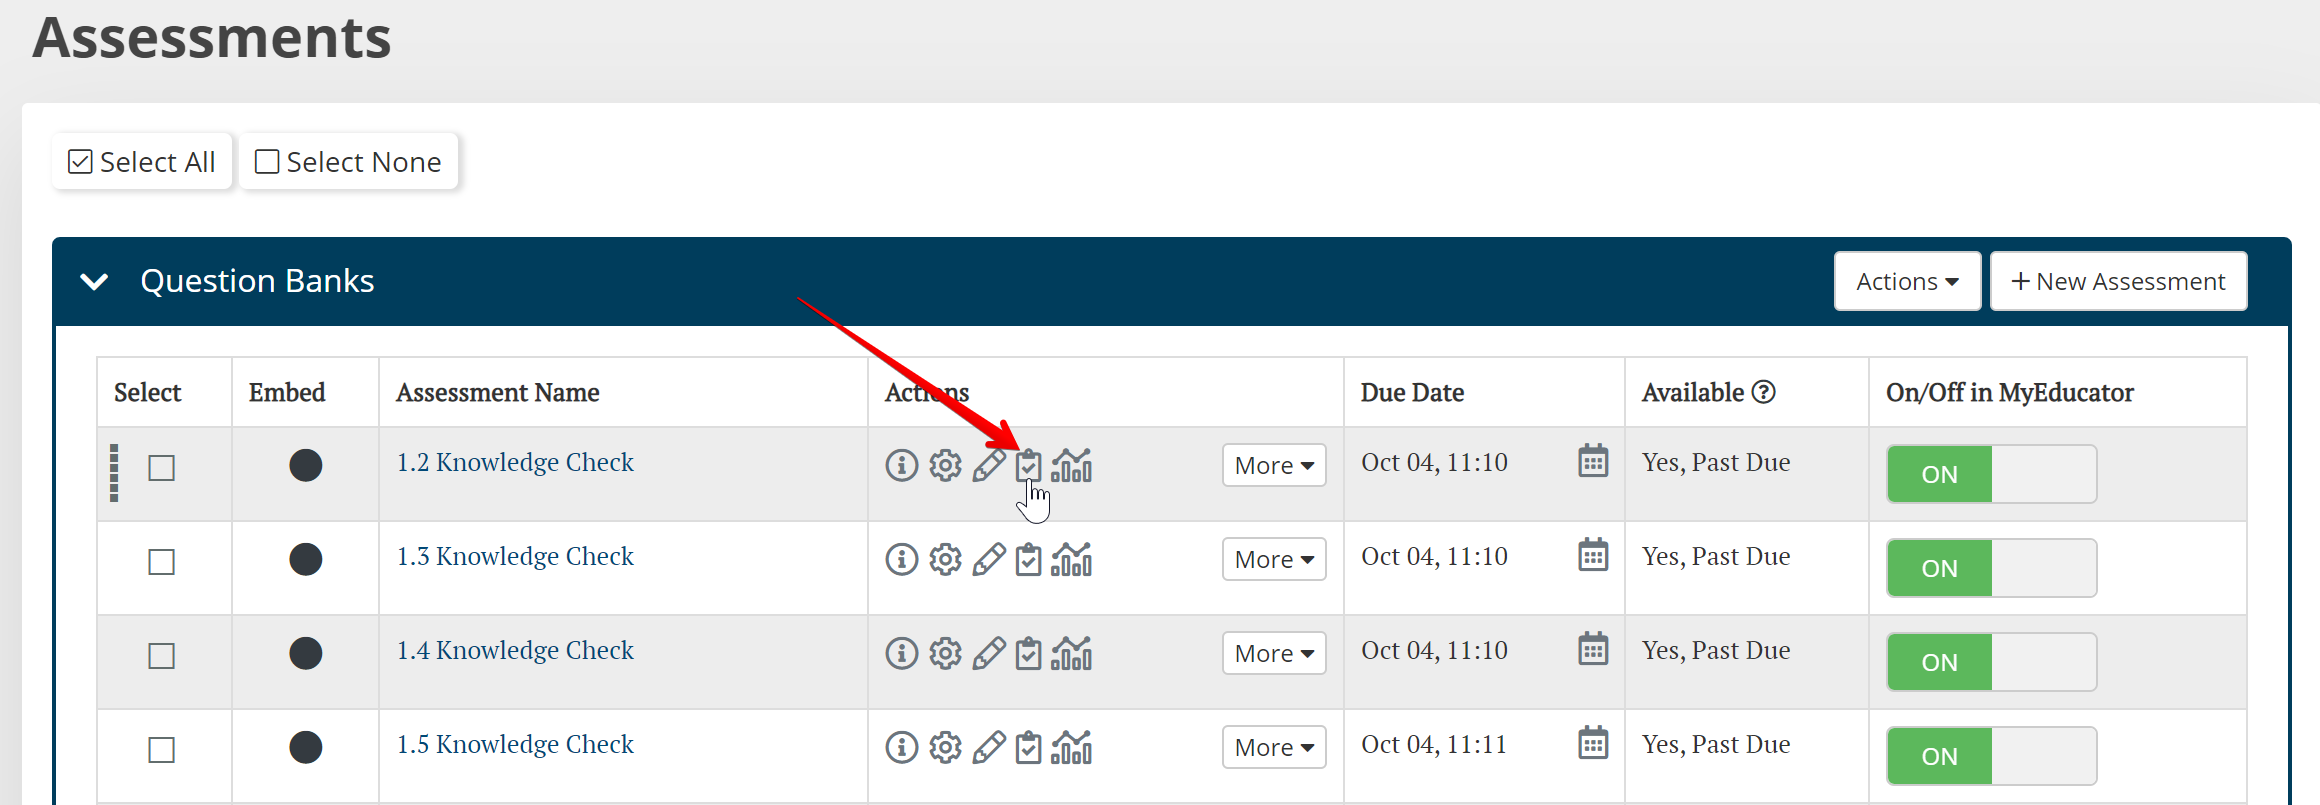Open settings gear for 1.2 Knowledge Check
Image resolution: width=2320 pixels, height=805 pixels.
pyautogui.click(x=945, y=465)
